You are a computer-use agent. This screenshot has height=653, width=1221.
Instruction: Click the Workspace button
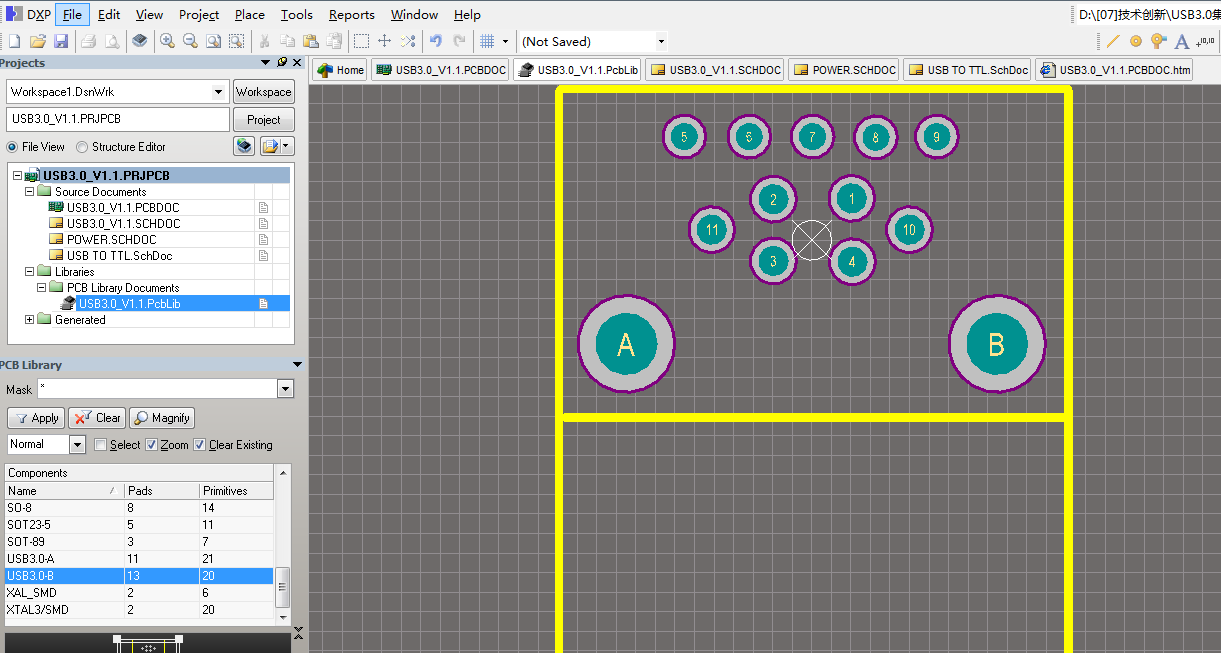tap(264, 92)
